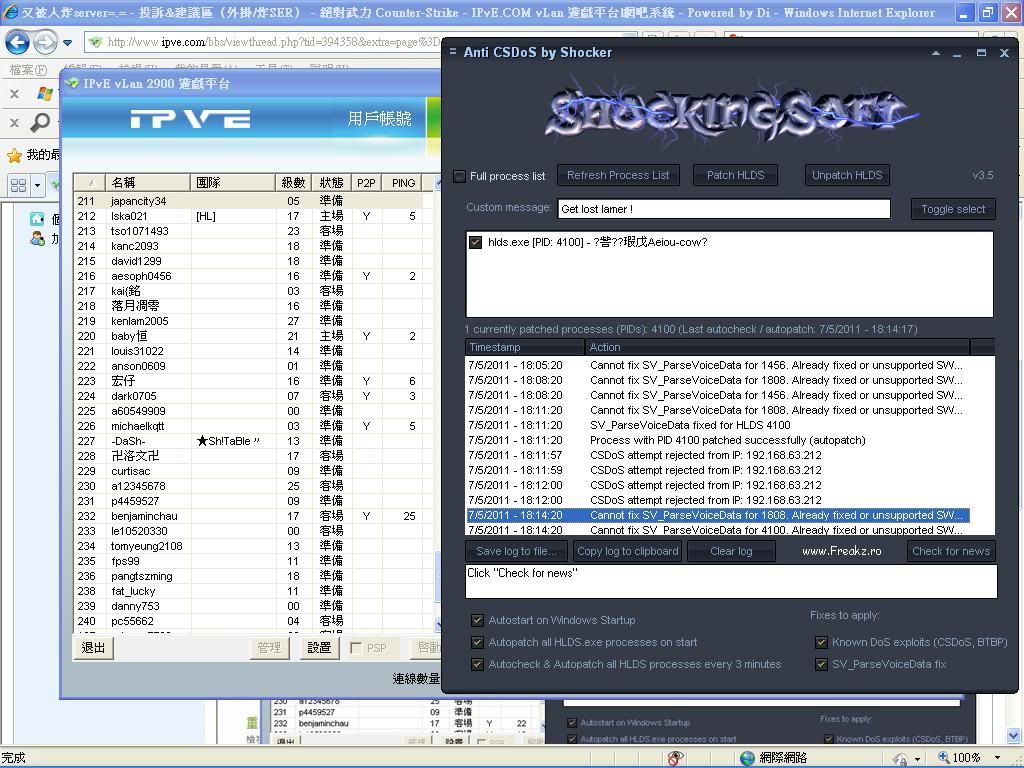Viewport: 1024px width, 768px height.
Task: Open the zoom level 100% dropdown
Action: click(998, 758)
